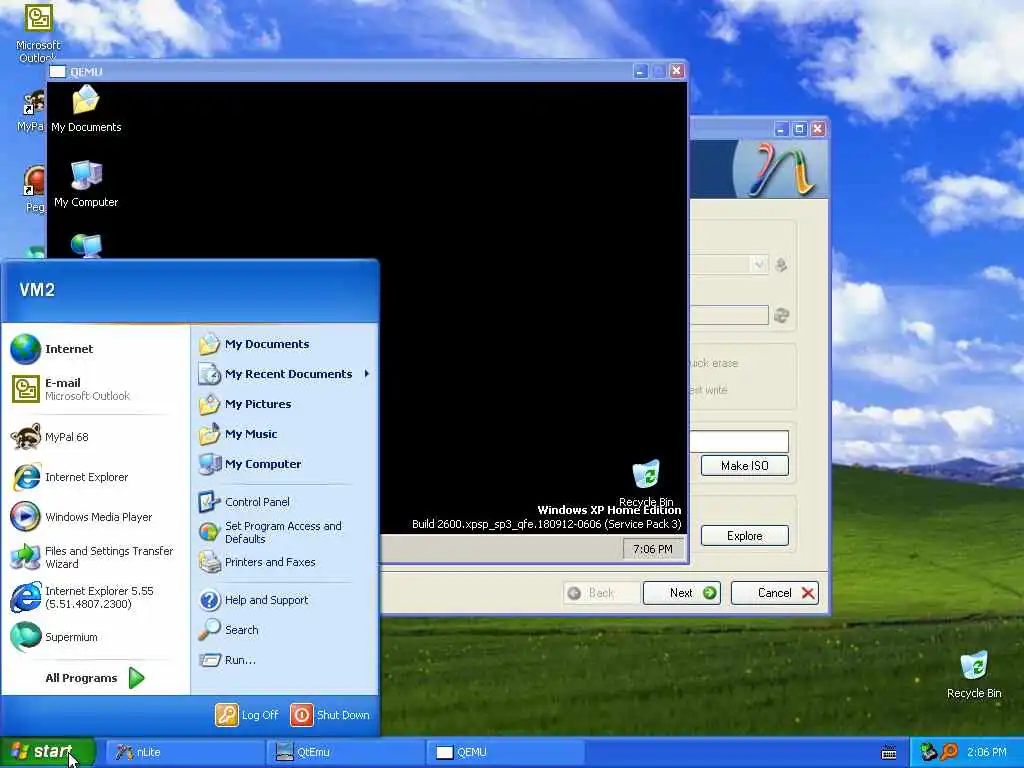This screenshot has width=1024, height=768.
Task: Expand My Recent Documents submenu
Action: click(x=284, y=374)
